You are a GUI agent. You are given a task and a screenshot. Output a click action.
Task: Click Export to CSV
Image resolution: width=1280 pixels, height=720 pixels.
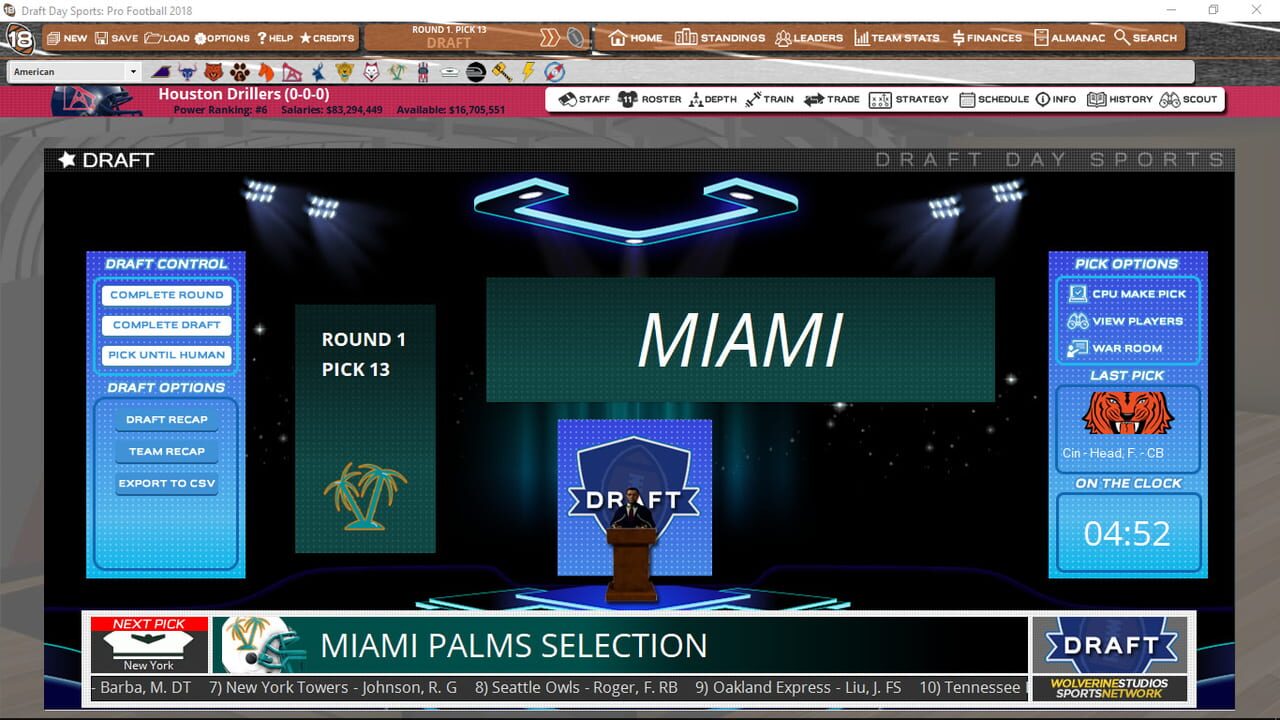pyautogui.click(x=166, y=483)
